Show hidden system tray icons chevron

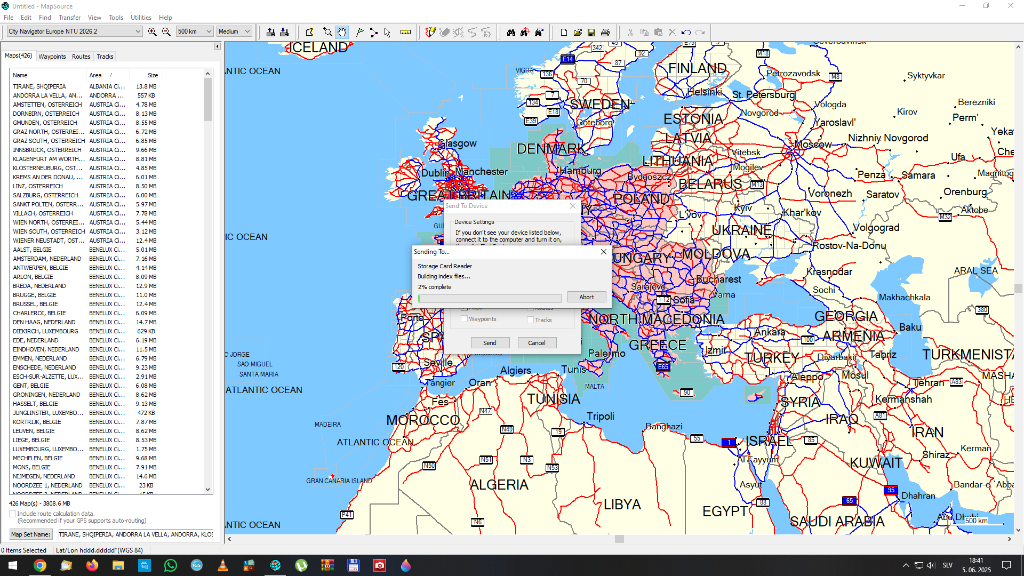[x=905, y=566]
